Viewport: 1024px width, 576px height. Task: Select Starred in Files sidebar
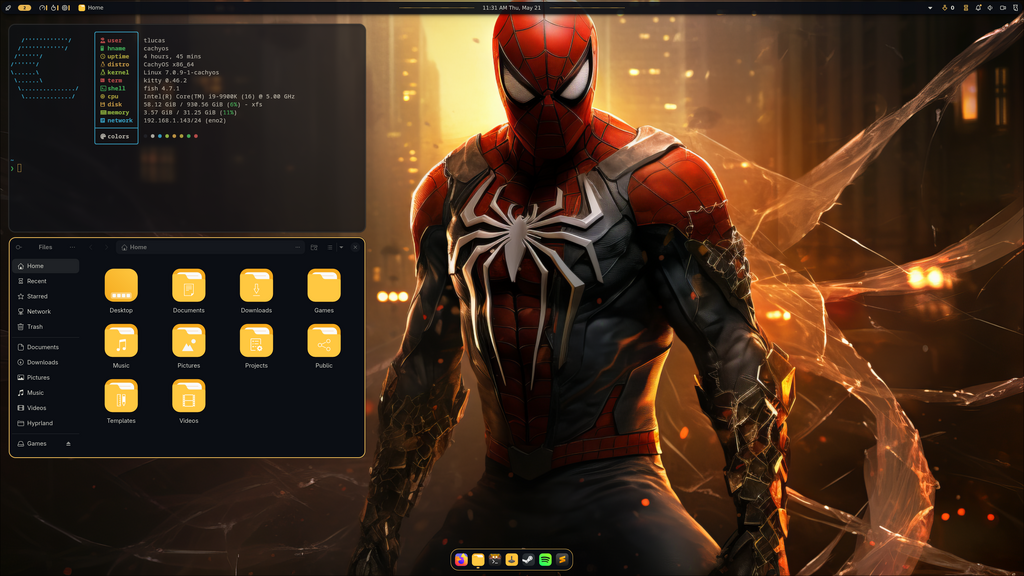click(x=46, y=296)
